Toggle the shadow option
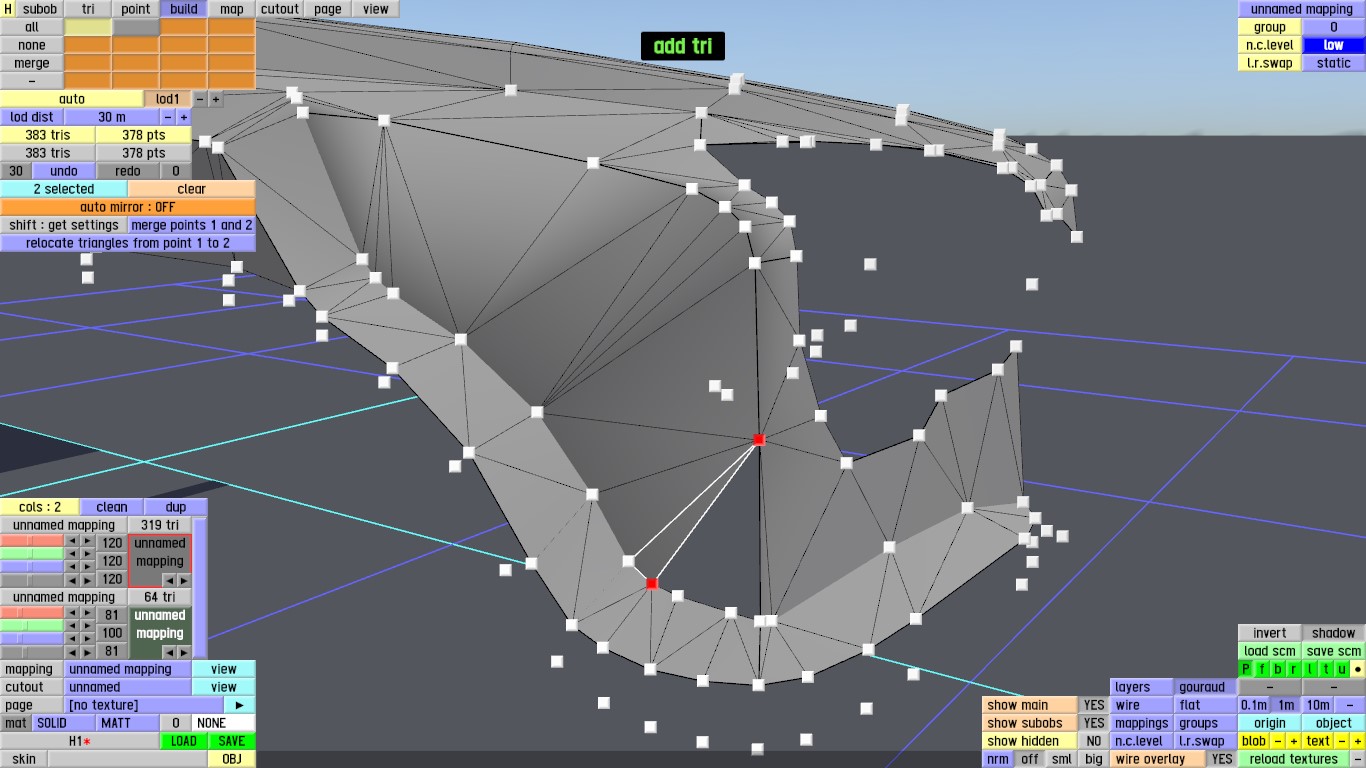The image size is (1366, 768). point(1334,633)
